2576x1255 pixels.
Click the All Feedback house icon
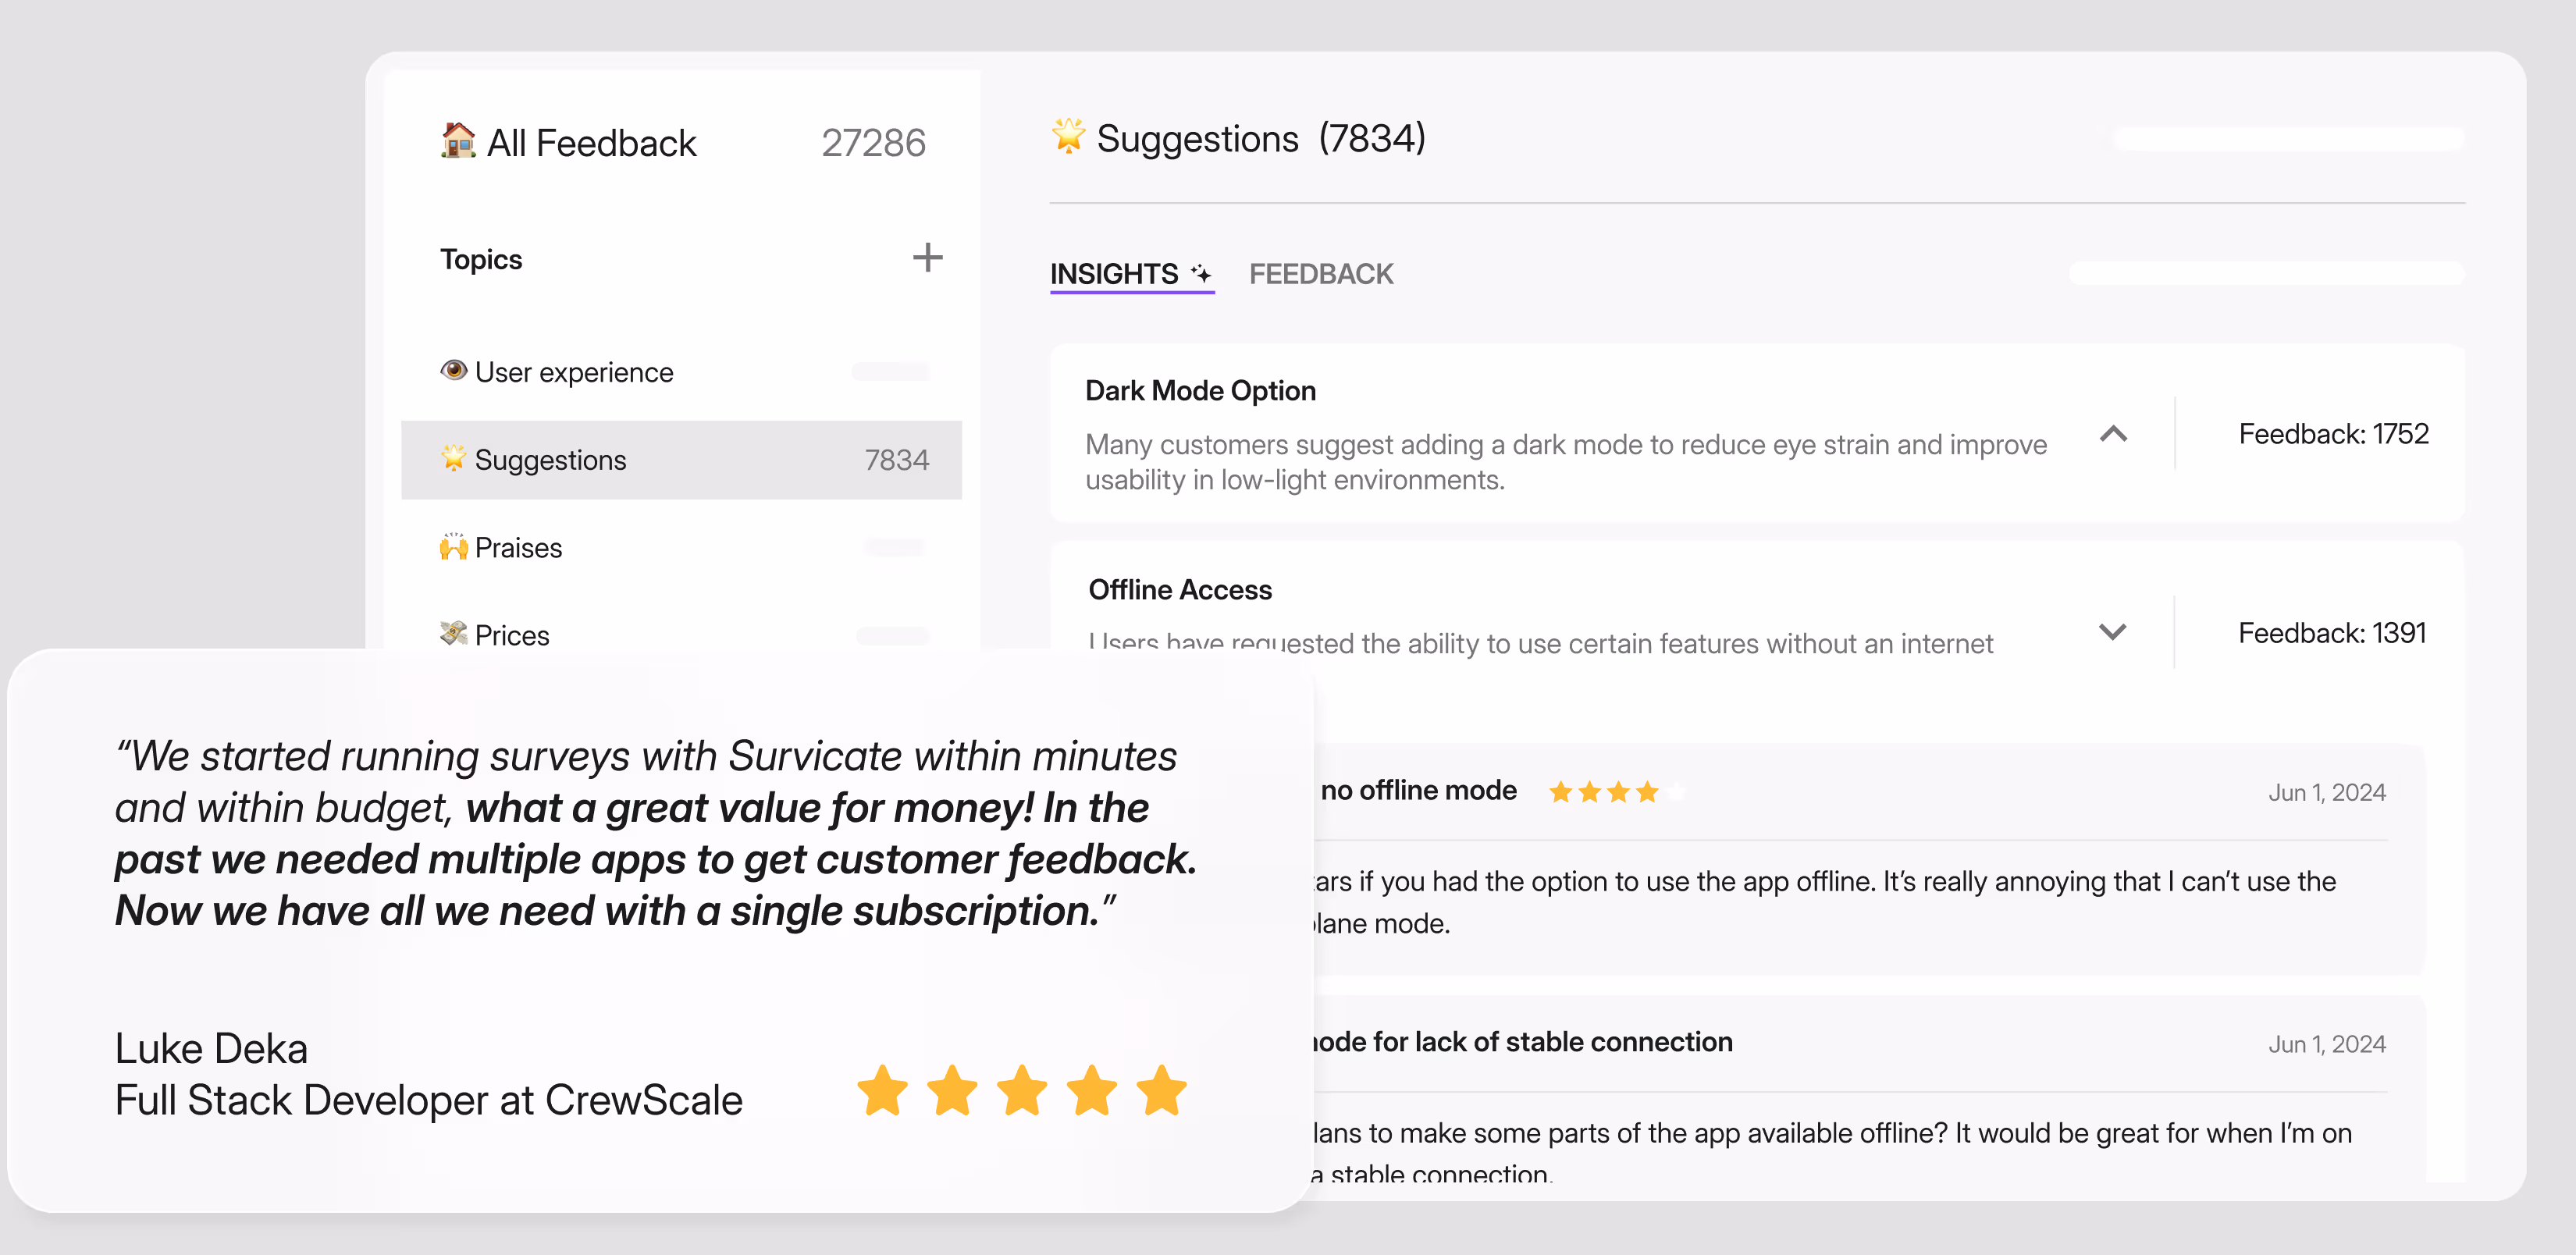(458, 141)
